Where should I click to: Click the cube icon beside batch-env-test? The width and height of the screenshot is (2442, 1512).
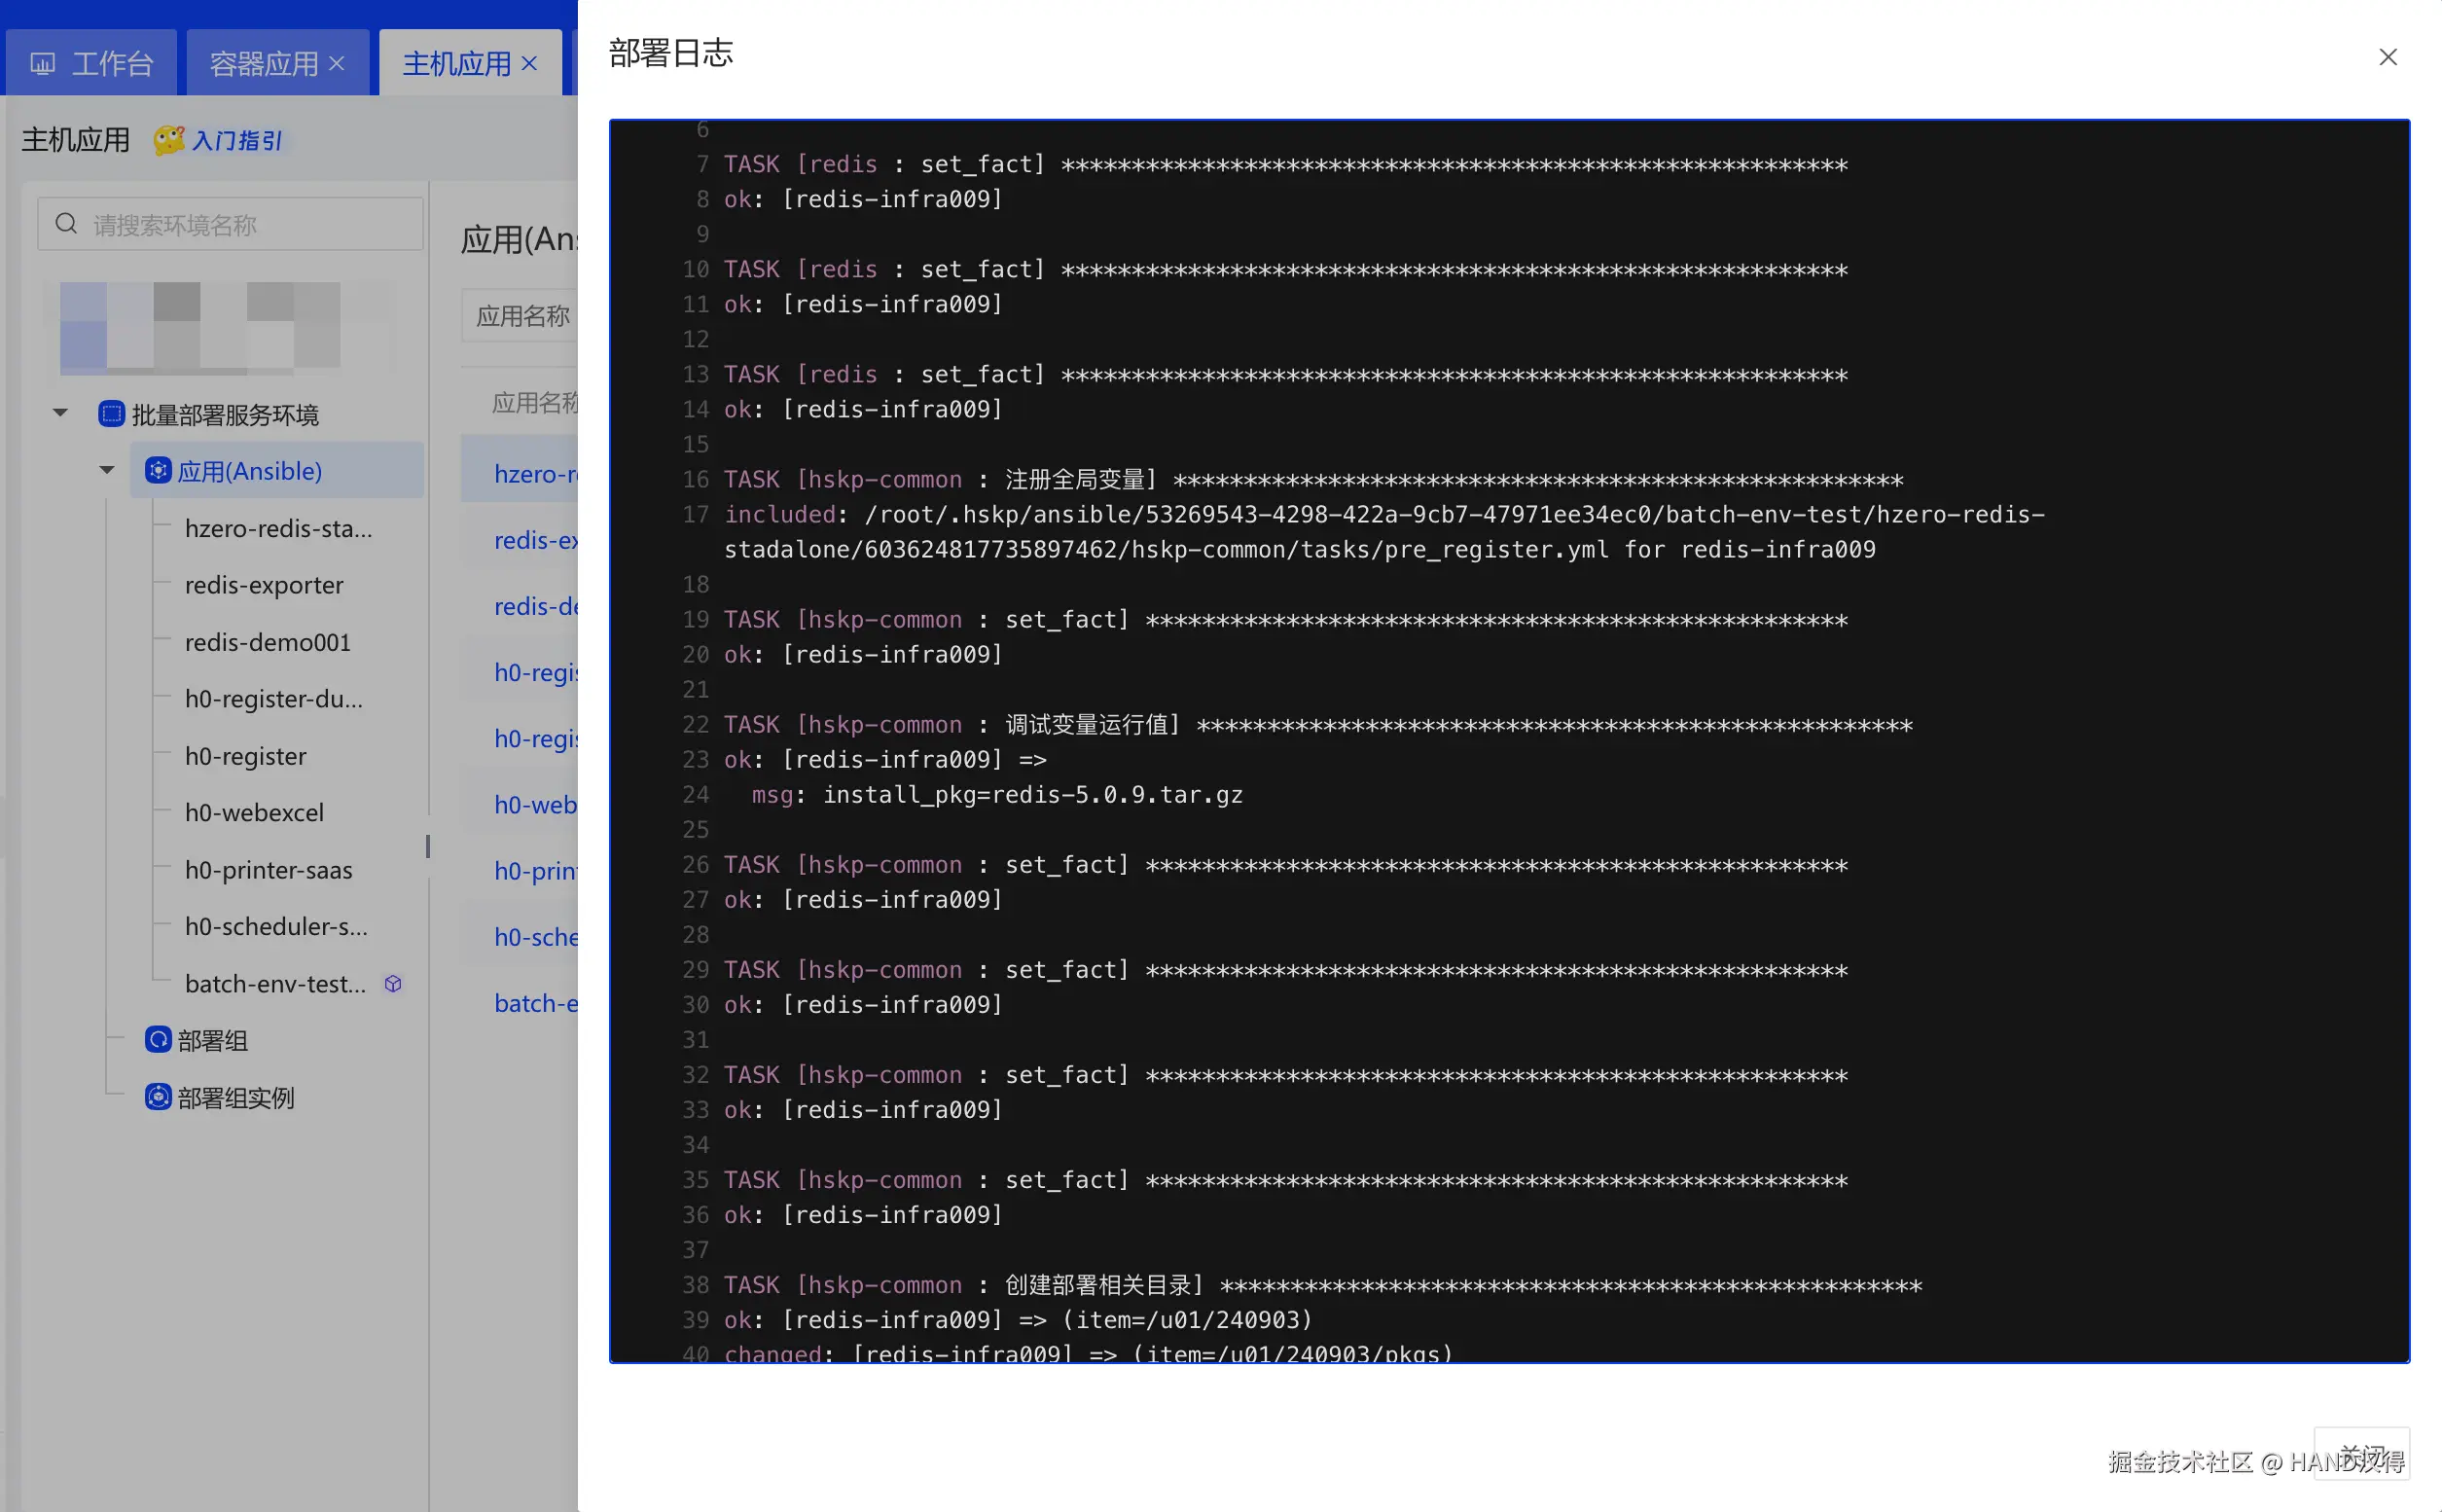pyautogui.click(x=393, y=984)
